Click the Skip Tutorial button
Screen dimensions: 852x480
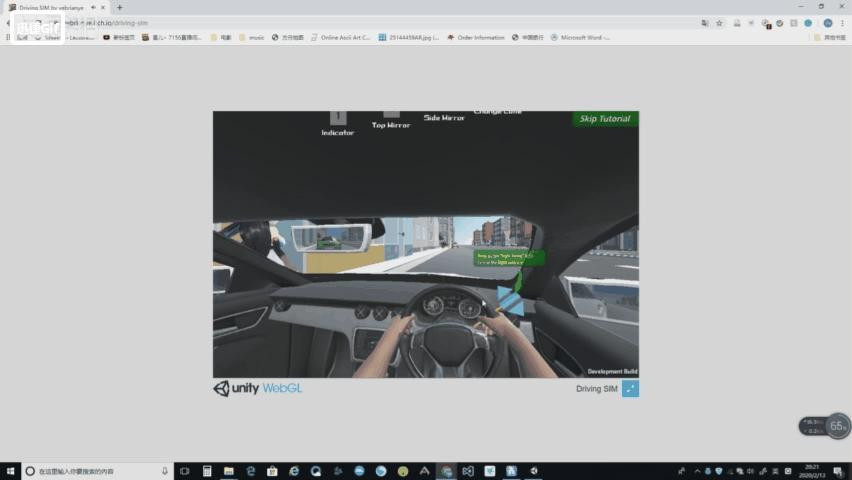point(605,119)
